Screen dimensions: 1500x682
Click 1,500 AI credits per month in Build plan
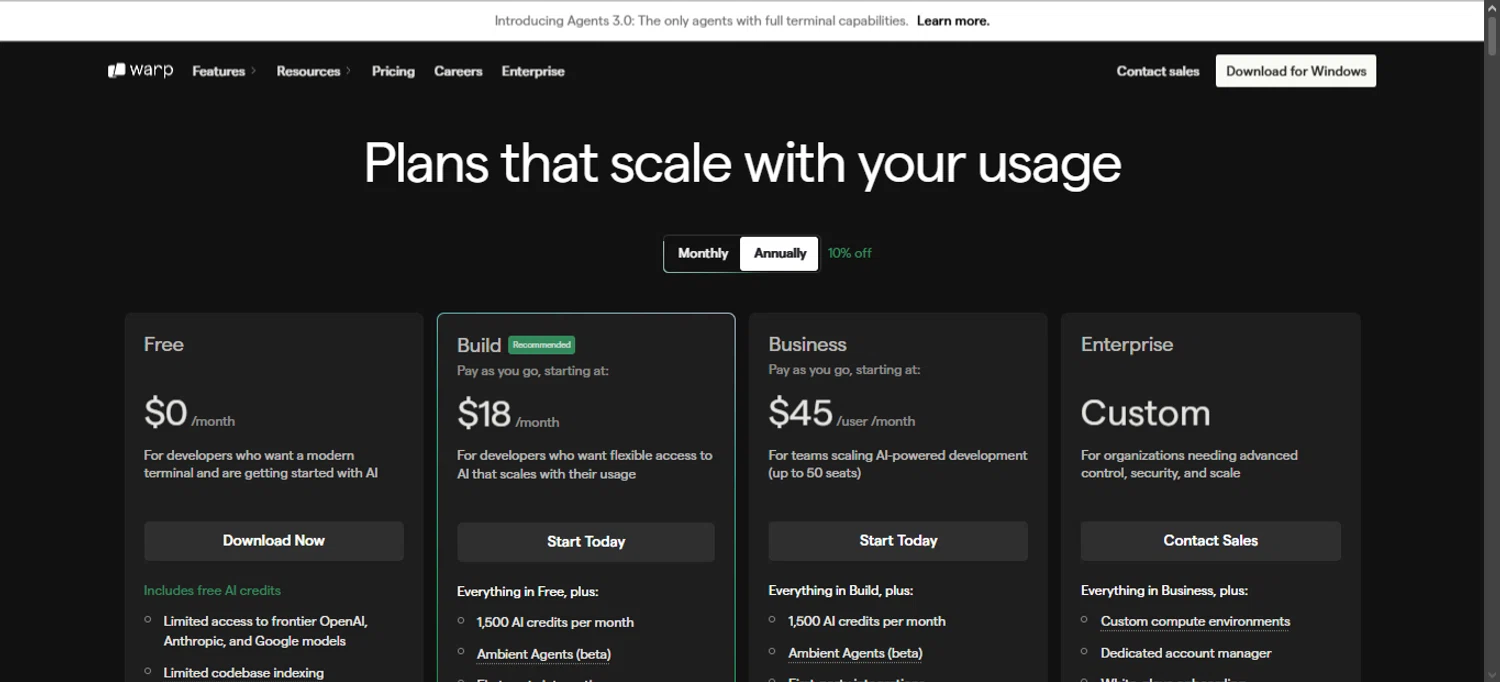point(555,622)
